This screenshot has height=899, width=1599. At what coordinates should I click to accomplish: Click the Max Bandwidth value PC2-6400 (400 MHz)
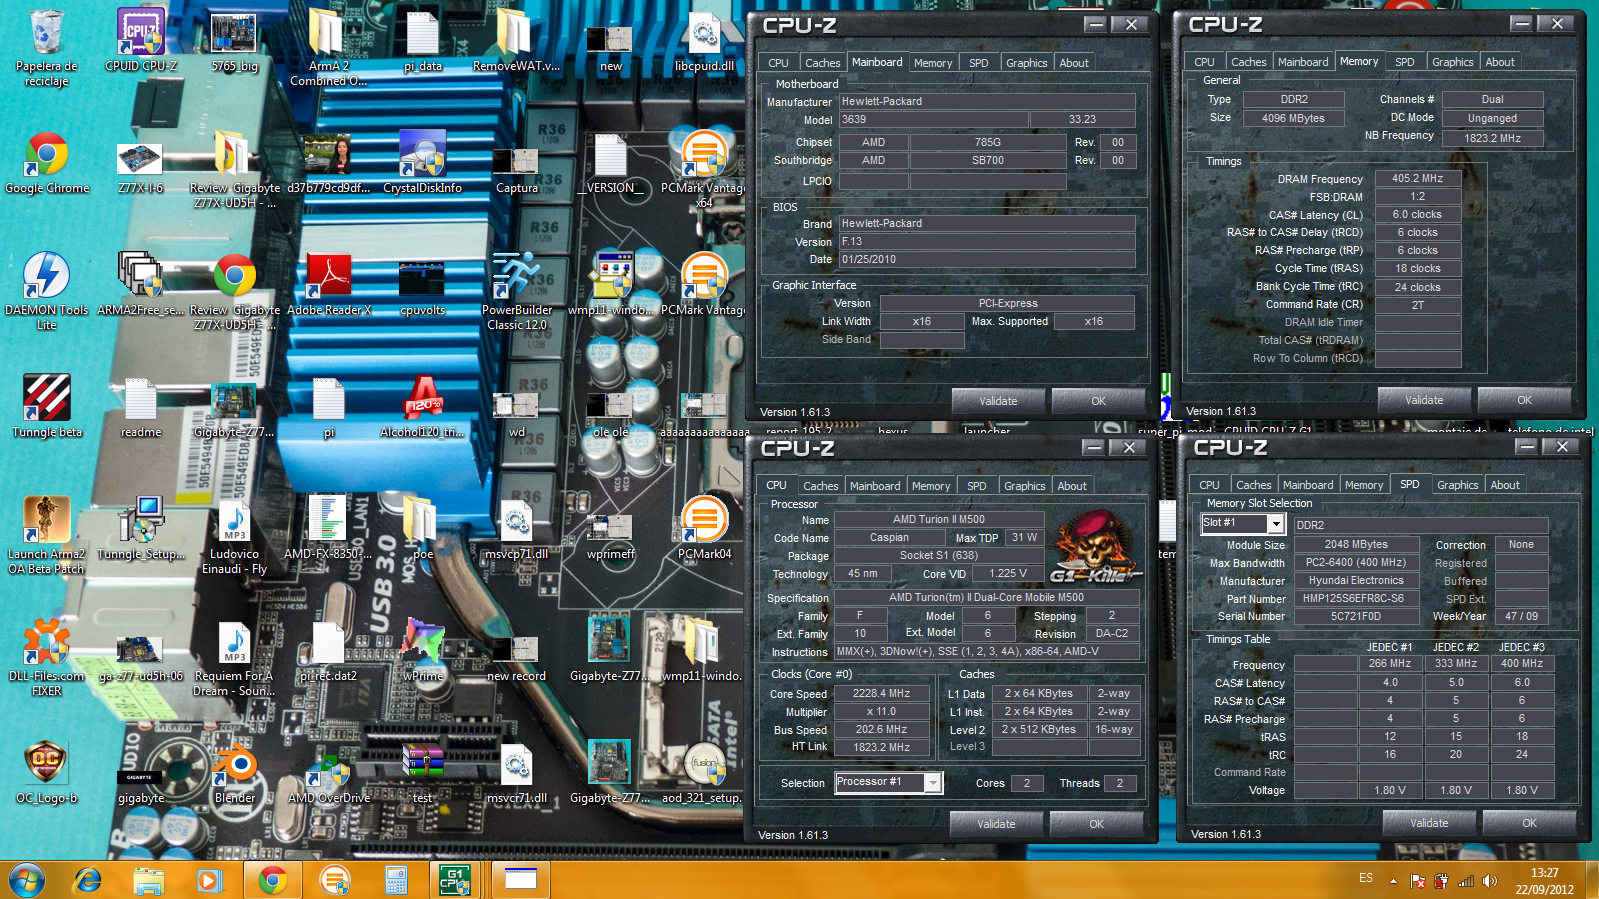[1355, 562]
